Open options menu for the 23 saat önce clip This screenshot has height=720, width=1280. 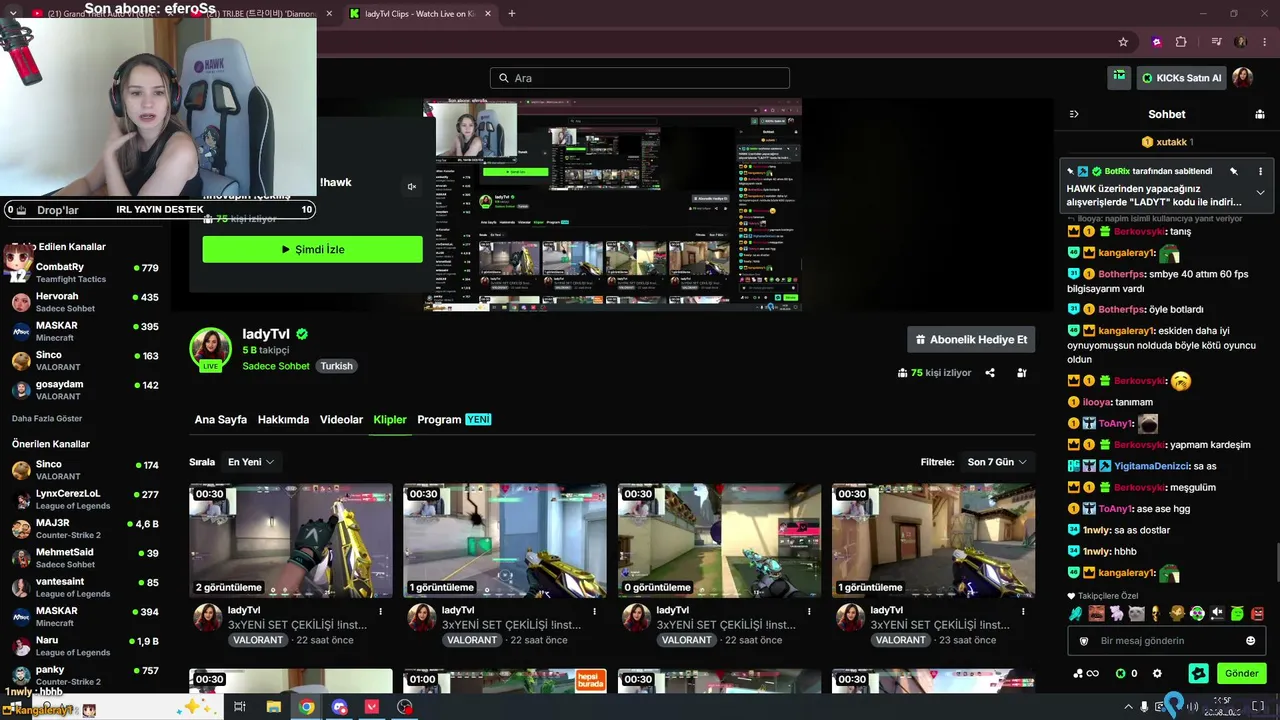(1023, 611)
